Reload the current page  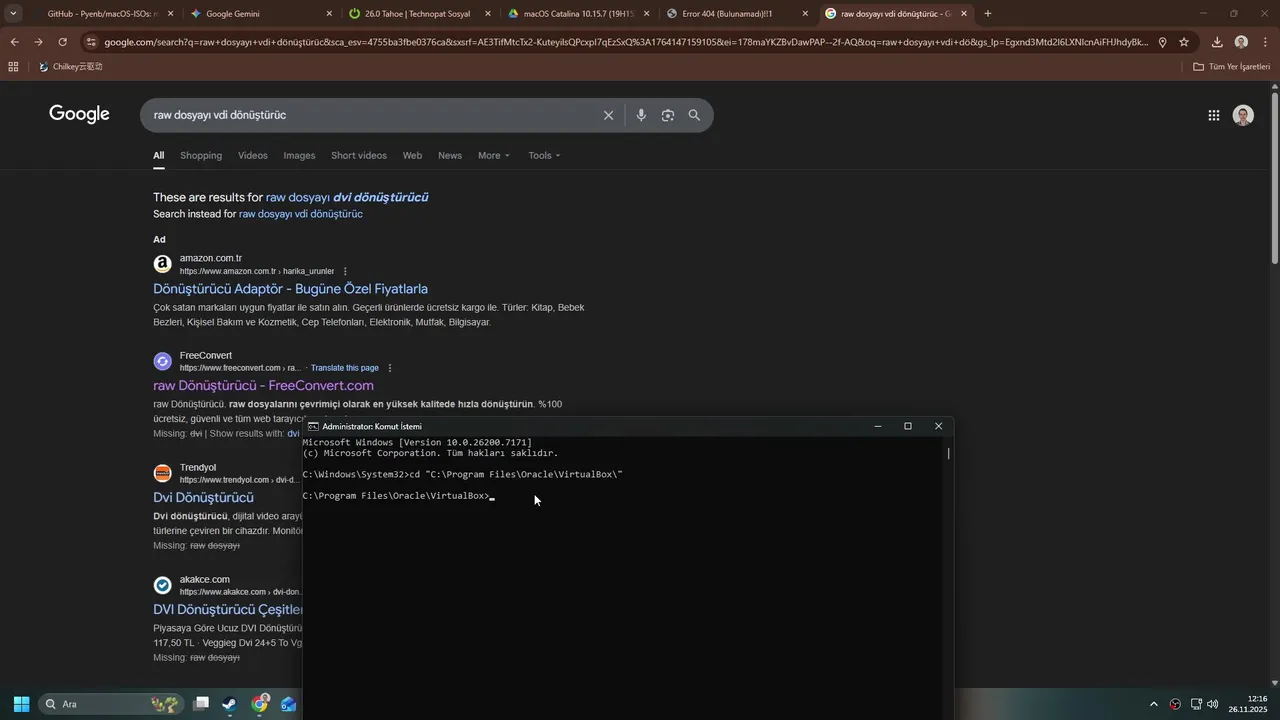(x=62, y=42)
